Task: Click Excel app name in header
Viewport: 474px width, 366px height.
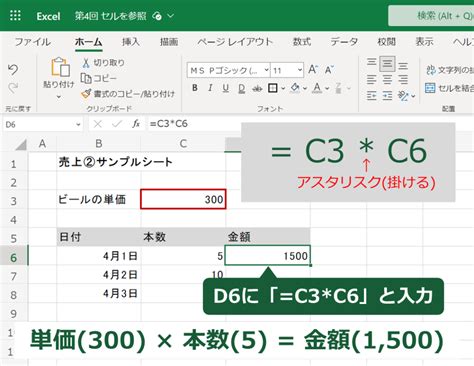Action: (48, 16)
